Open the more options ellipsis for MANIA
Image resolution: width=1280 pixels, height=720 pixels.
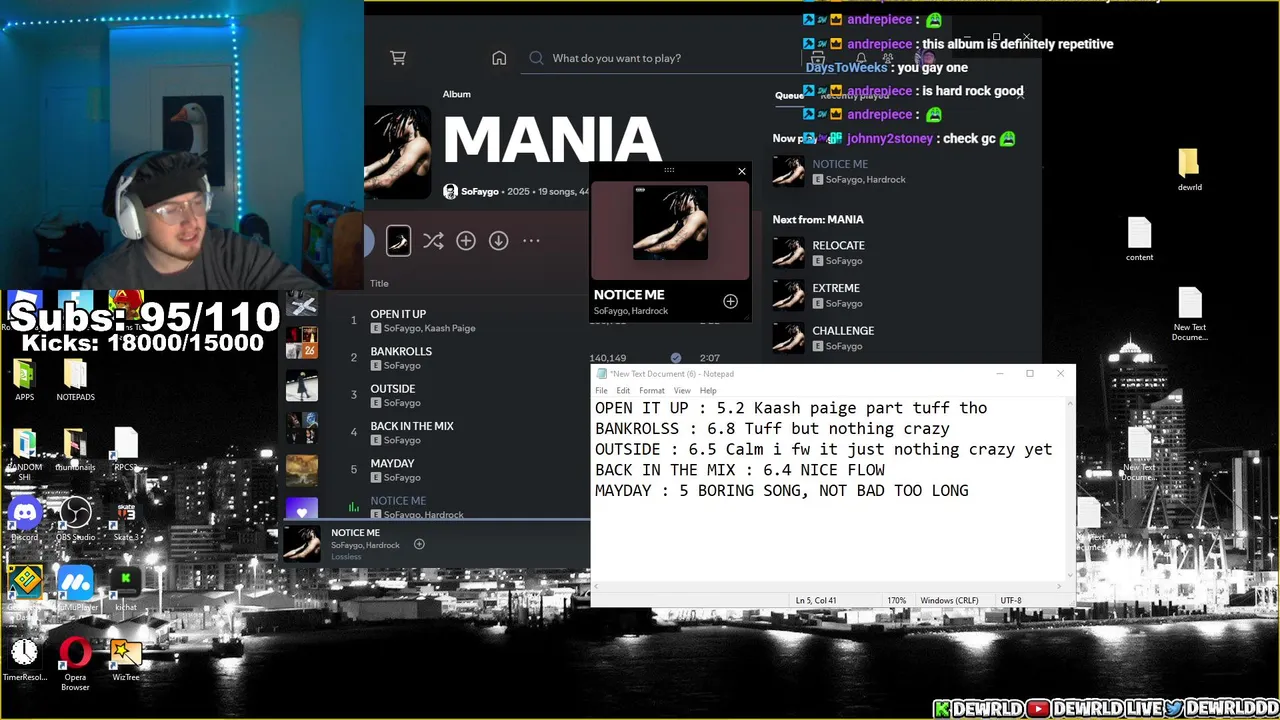(x=531, y=241)
